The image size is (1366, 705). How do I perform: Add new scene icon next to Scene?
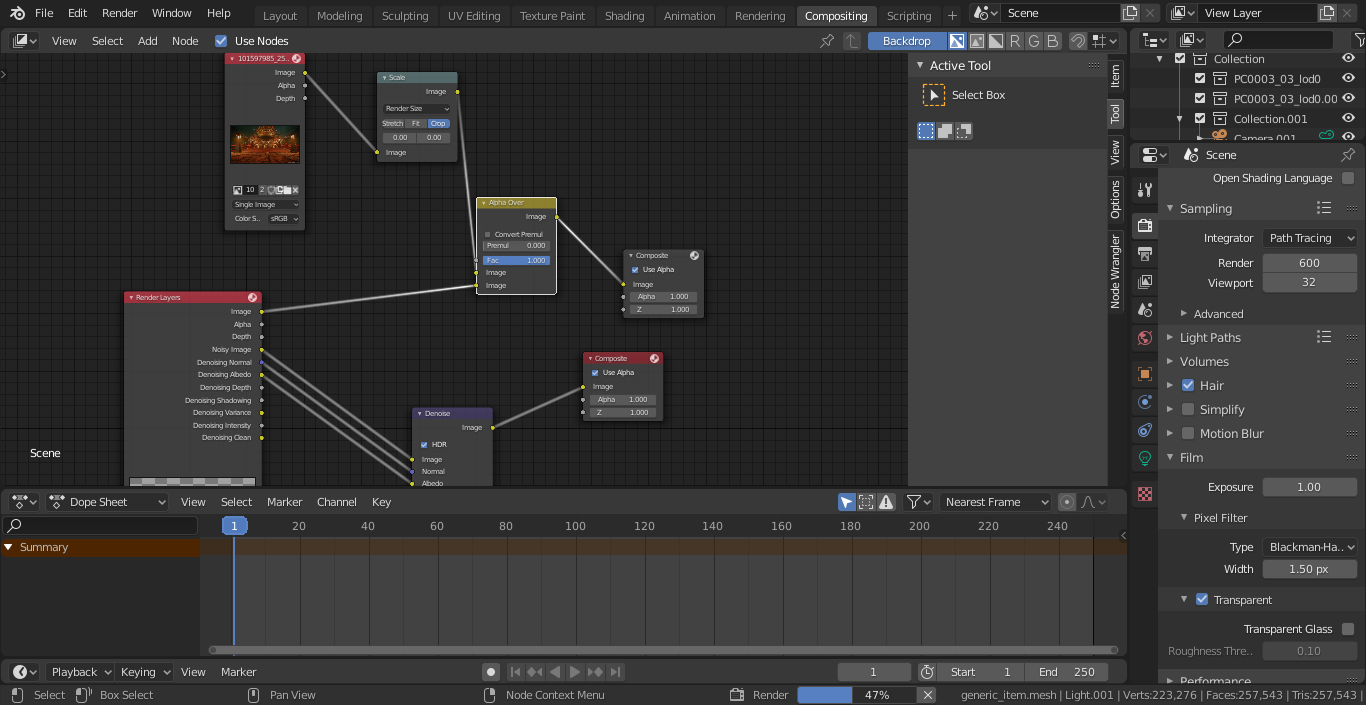pos(1130,13)
